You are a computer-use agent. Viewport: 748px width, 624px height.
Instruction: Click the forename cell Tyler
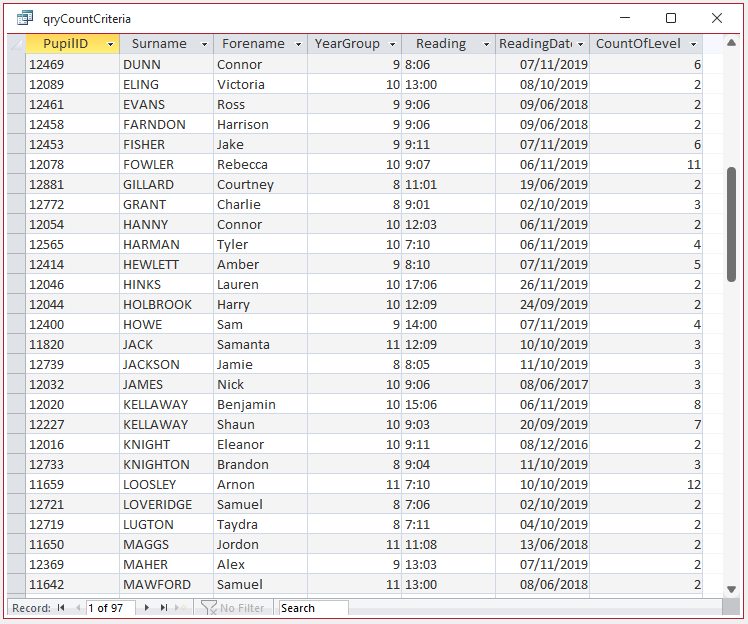(x=260, y=244)
